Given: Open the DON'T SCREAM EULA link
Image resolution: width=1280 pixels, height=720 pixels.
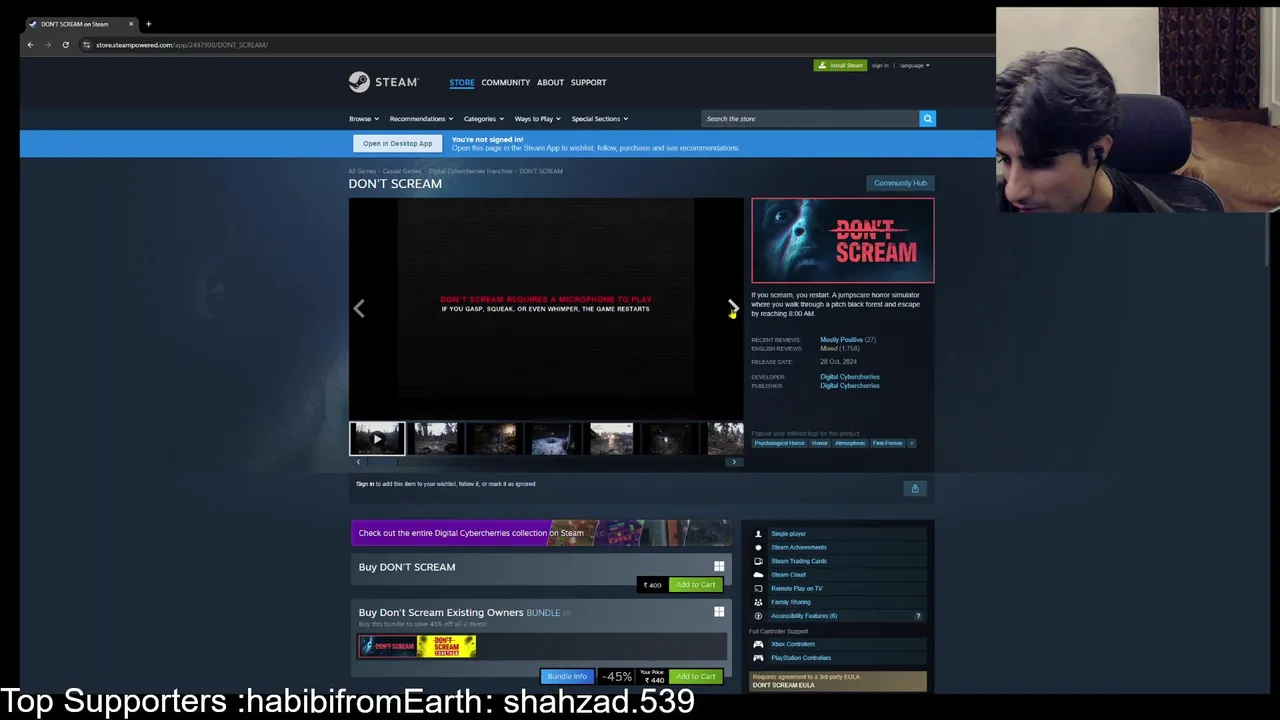Looking at the screenshot, I should pos(783,685).
